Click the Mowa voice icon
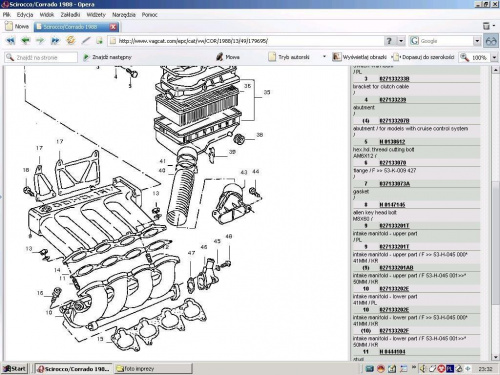Screen dimensions: 500x375 (x=228, y=57)
